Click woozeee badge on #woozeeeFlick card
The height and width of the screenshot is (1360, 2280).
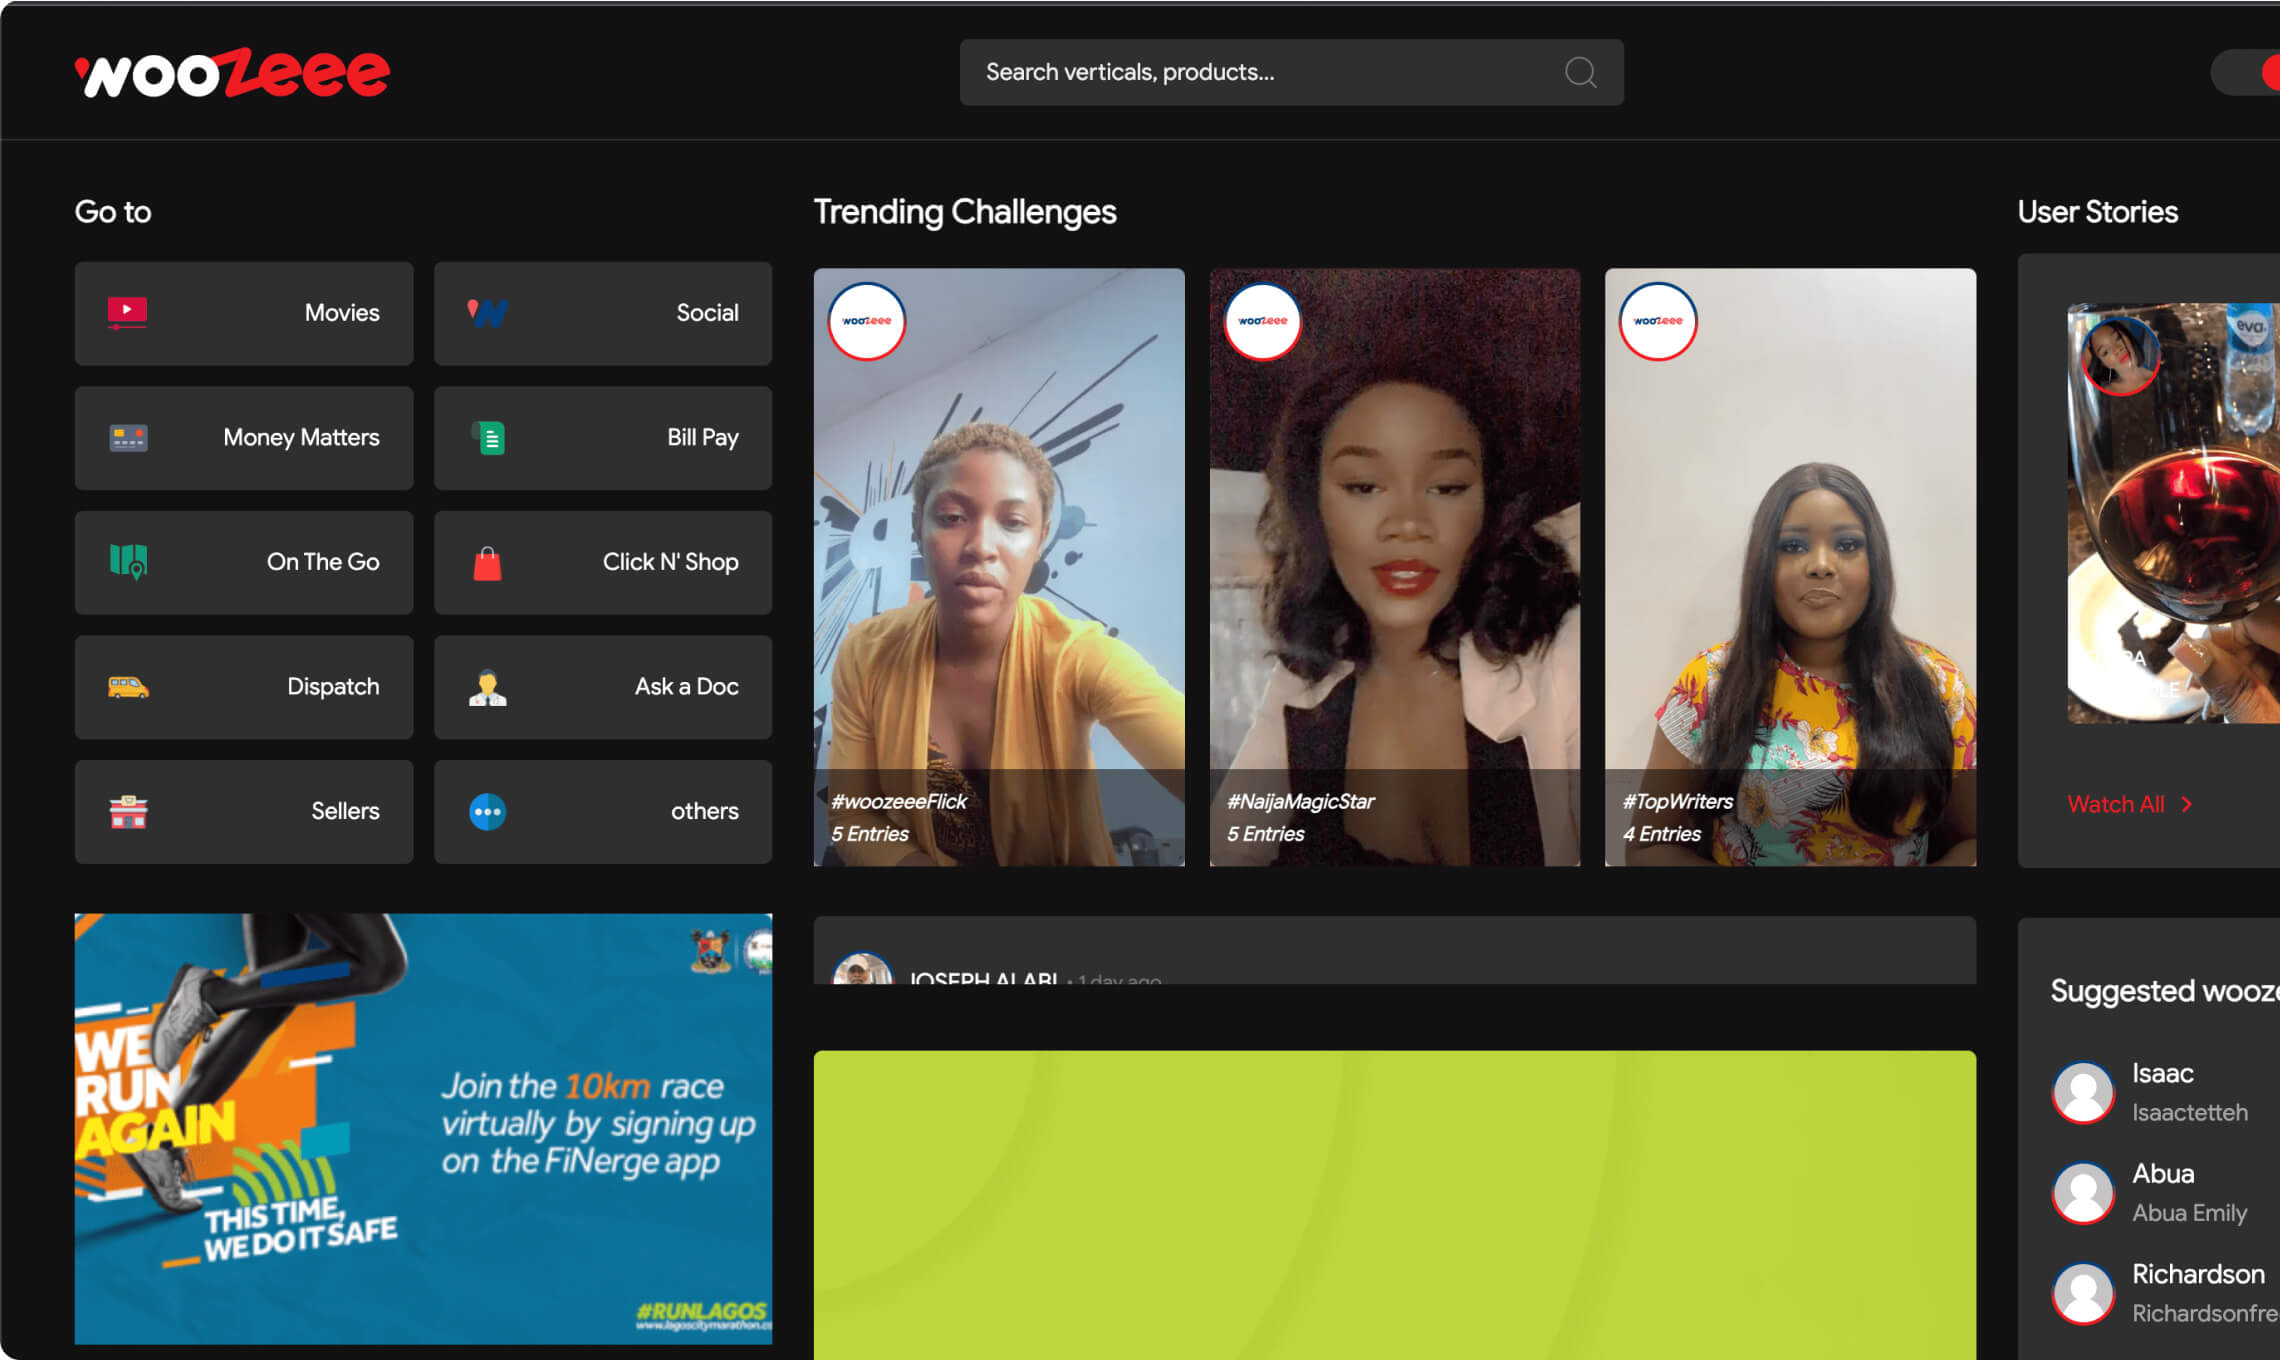tap(866, 321)
